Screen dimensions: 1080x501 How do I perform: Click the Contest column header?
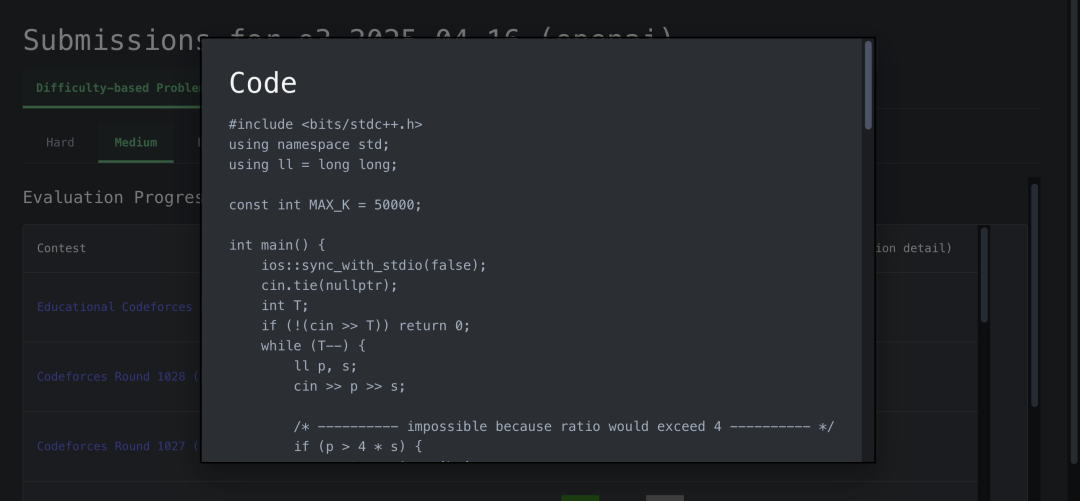coord(61,249)
